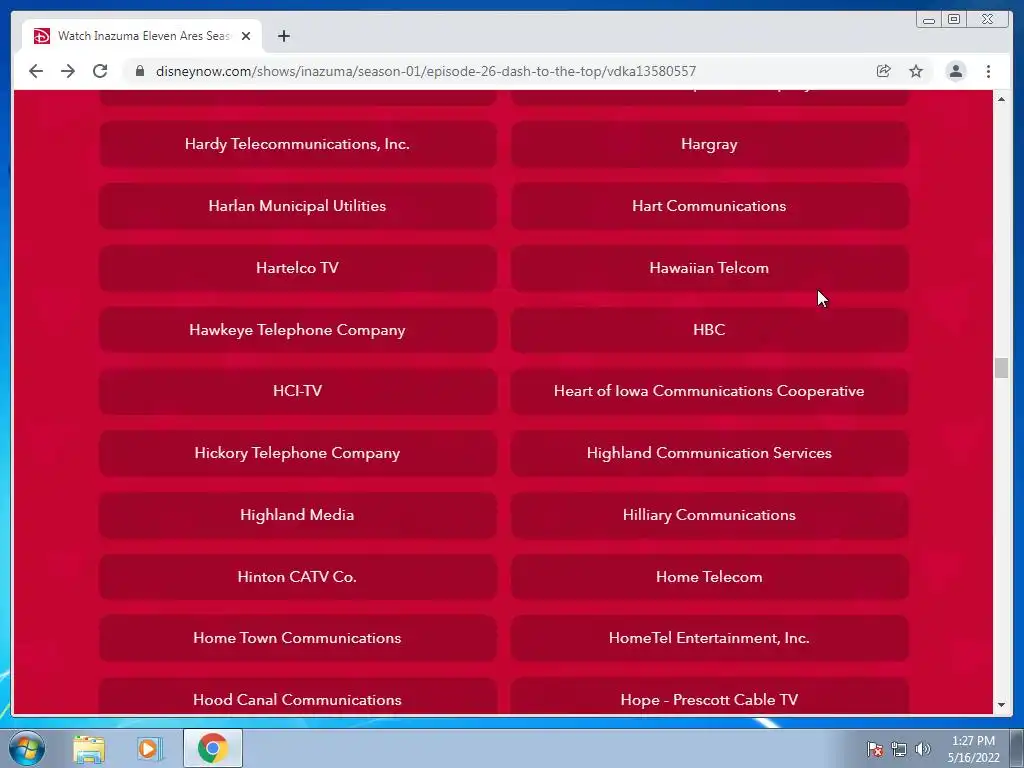Select Harlan Municipal Utilities
1024x768 pixels.
click(297, 206)
